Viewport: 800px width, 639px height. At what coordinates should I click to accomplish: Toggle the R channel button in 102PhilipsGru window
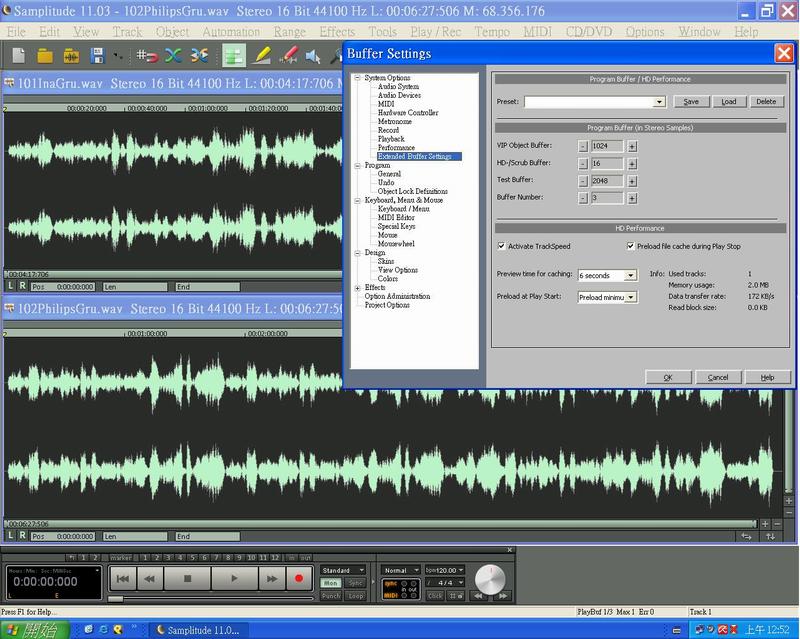pos(22,535)
